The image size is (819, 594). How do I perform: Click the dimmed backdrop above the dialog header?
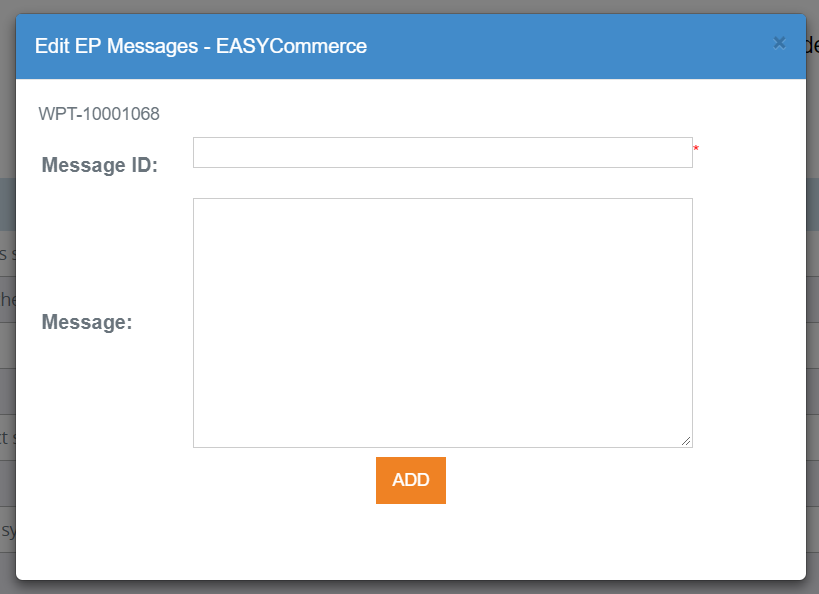coord(410,6)
